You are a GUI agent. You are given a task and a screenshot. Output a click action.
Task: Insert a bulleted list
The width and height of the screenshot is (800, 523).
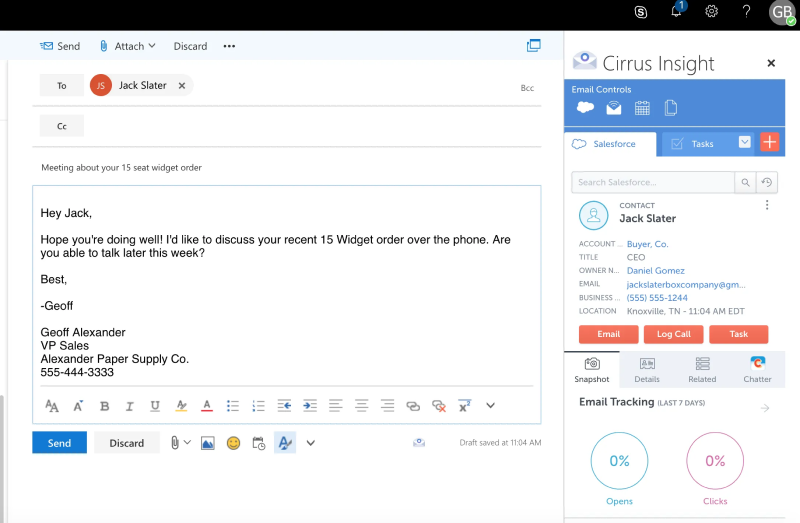[233, 406]
